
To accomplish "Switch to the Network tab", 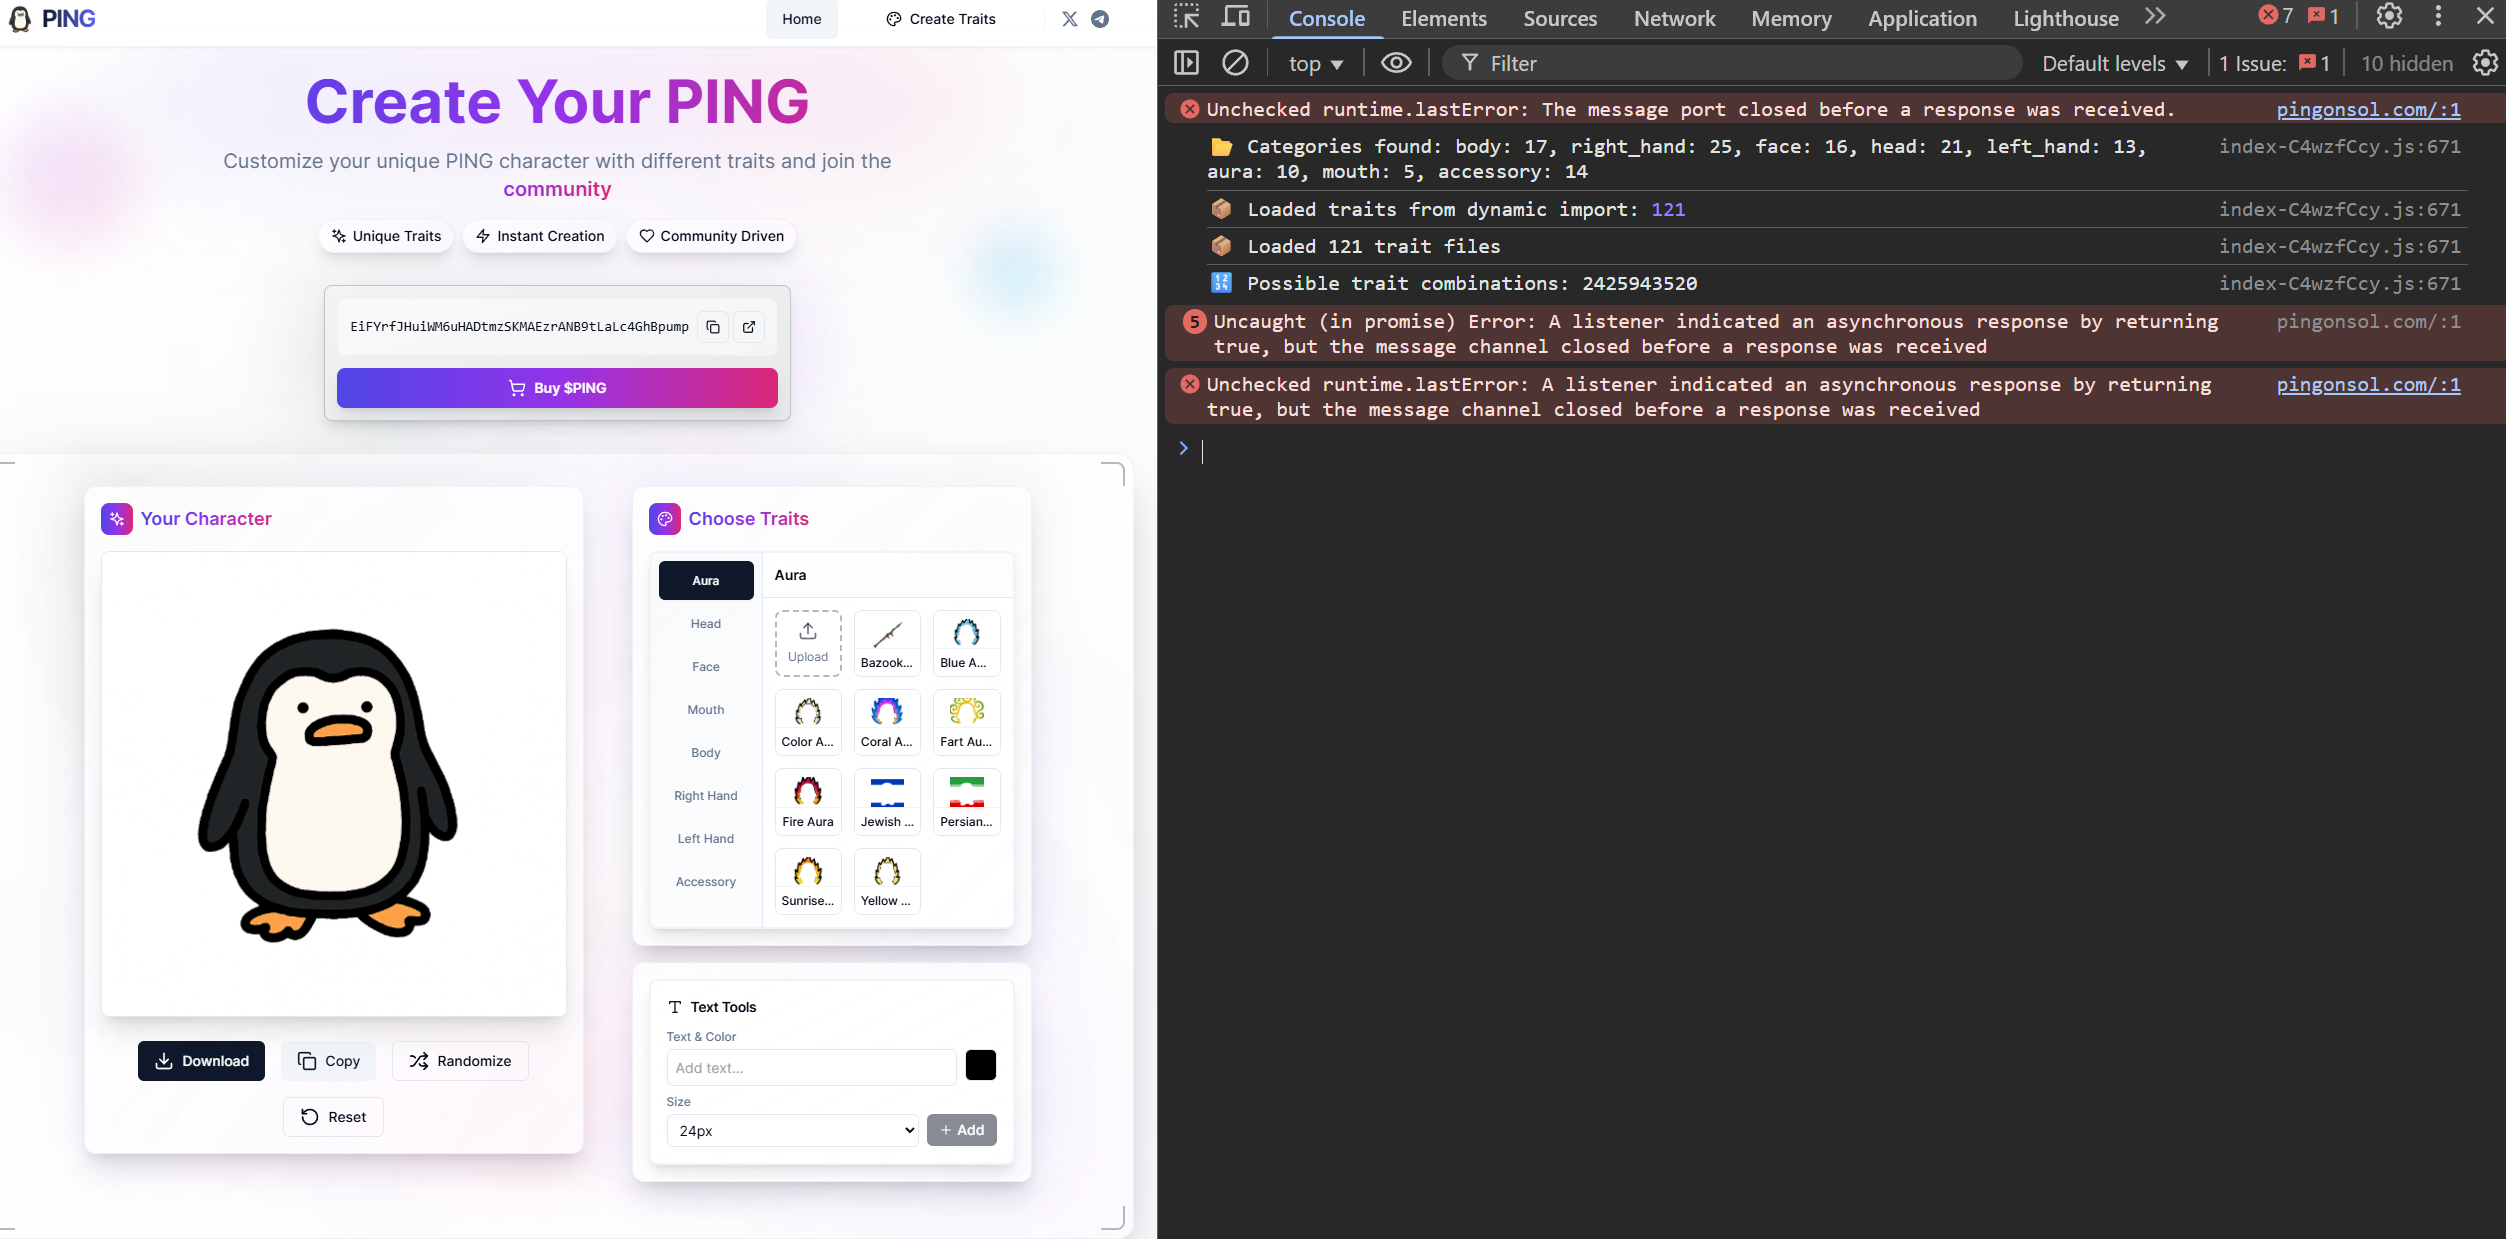I will (1674, 18).
